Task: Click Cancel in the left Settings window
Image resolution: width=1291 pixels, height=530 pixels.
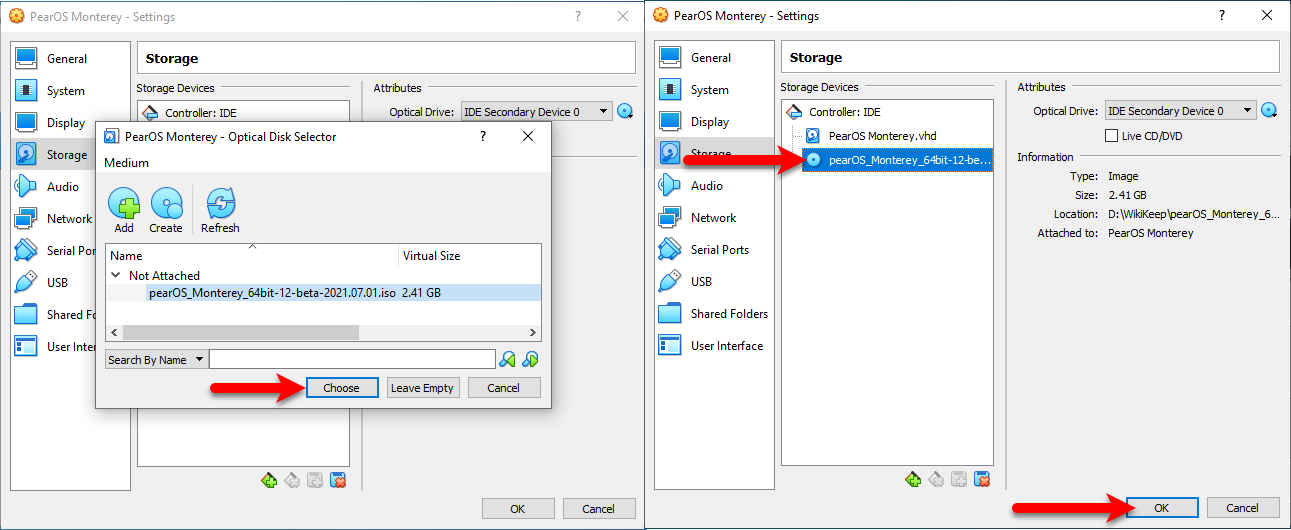Action: click(599, 509)
